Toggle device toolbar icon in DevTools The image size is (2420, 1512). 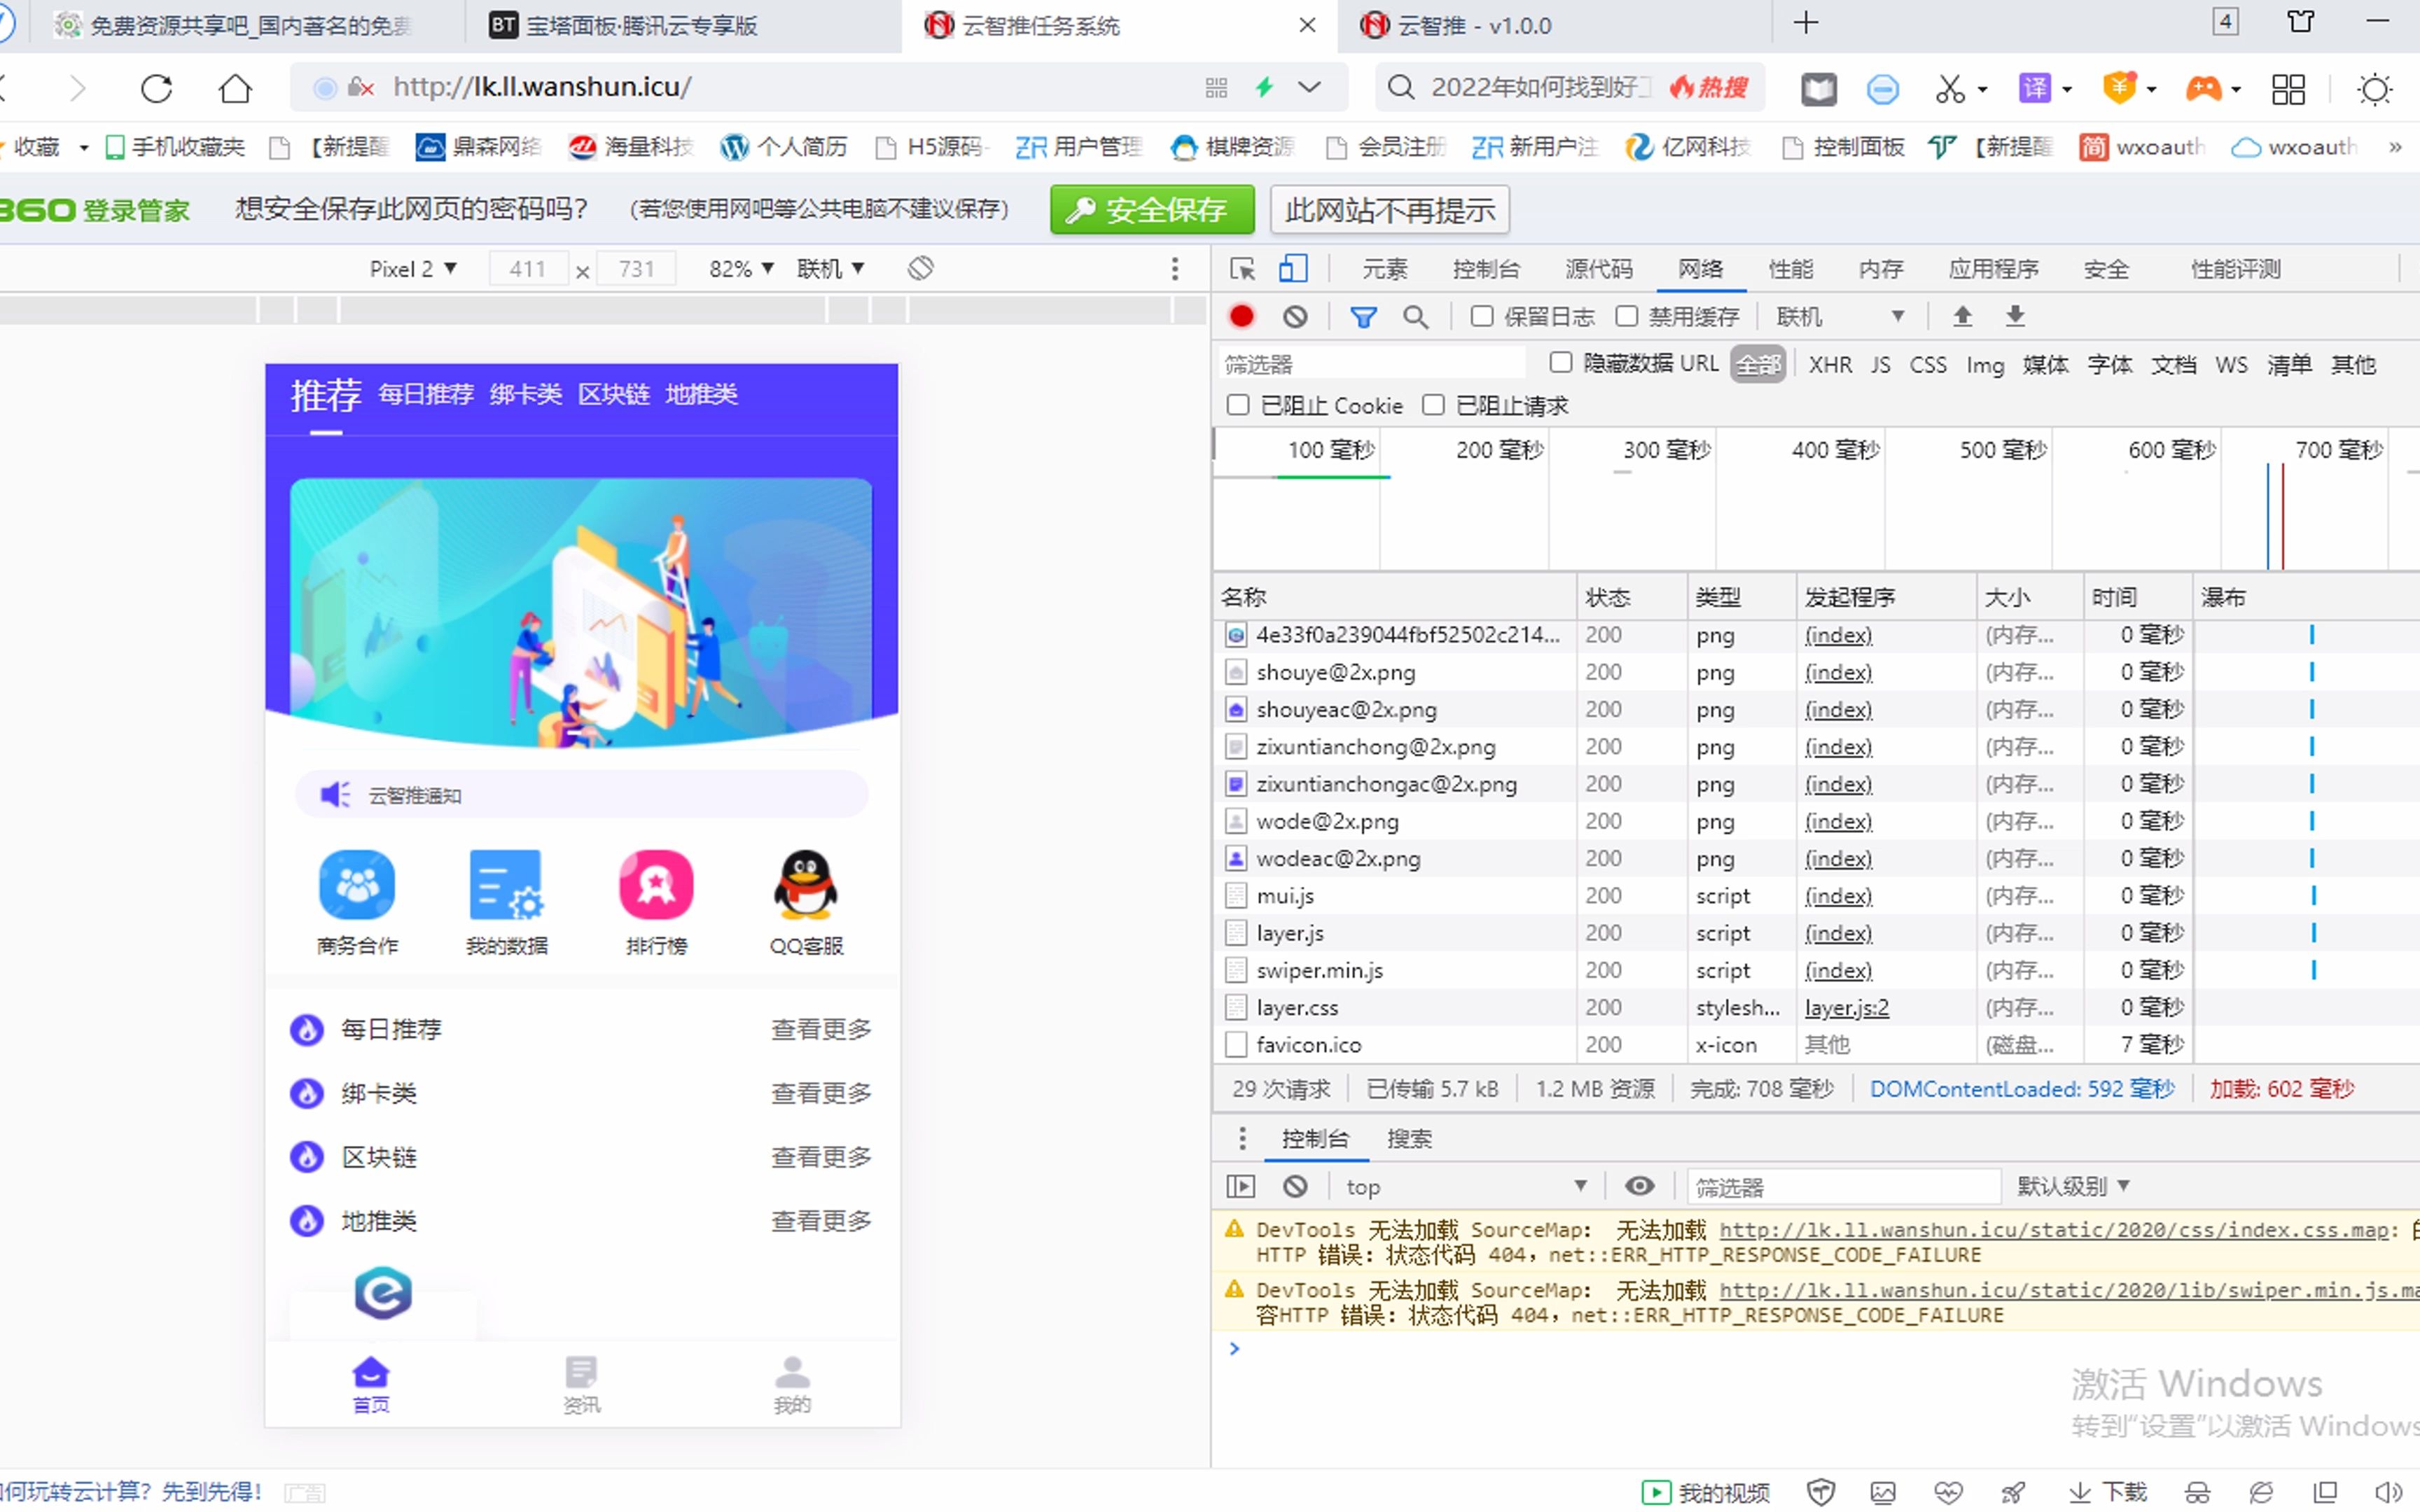(x=1293, y=268)
